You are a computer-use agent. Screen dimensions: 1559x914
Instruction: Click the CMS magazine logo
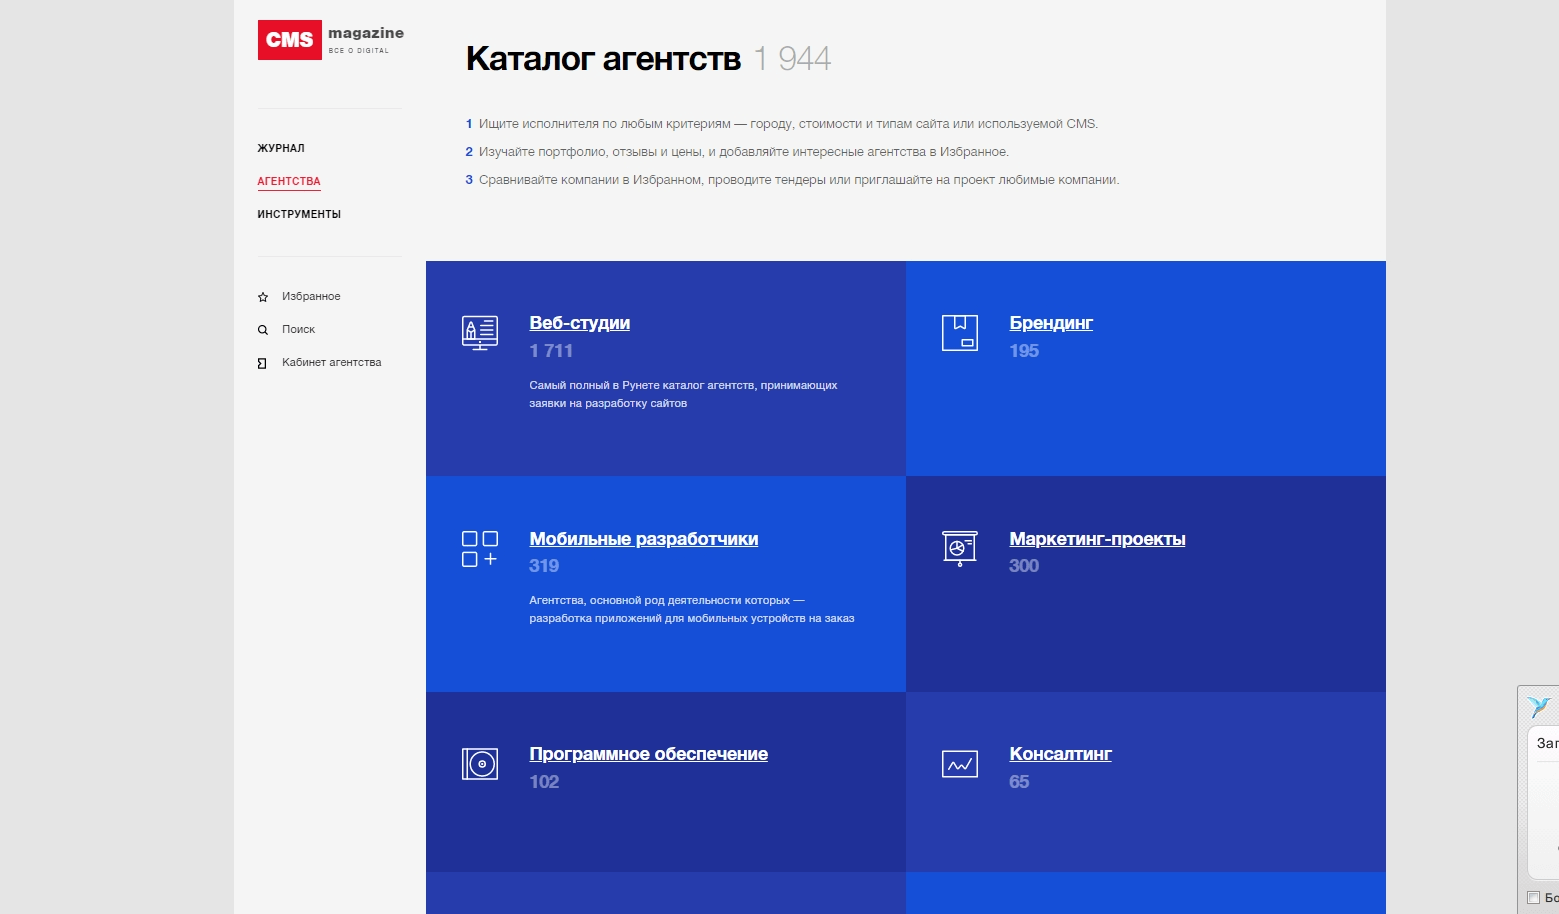coord(330,40)
